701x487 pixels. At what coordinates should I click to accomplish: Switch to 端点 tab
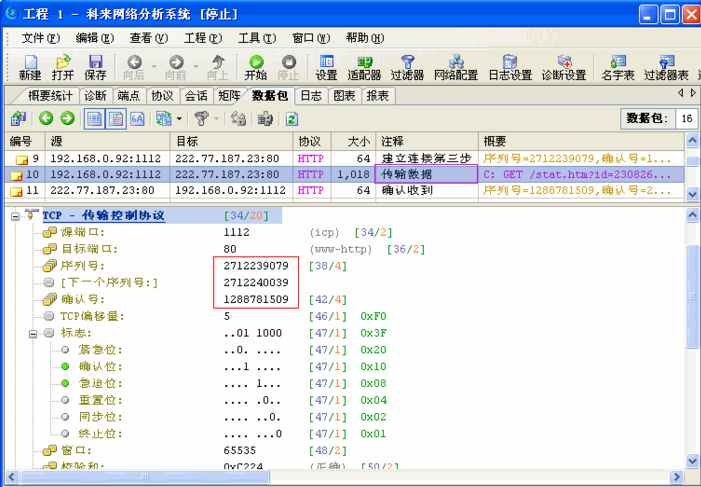(129, 96)
